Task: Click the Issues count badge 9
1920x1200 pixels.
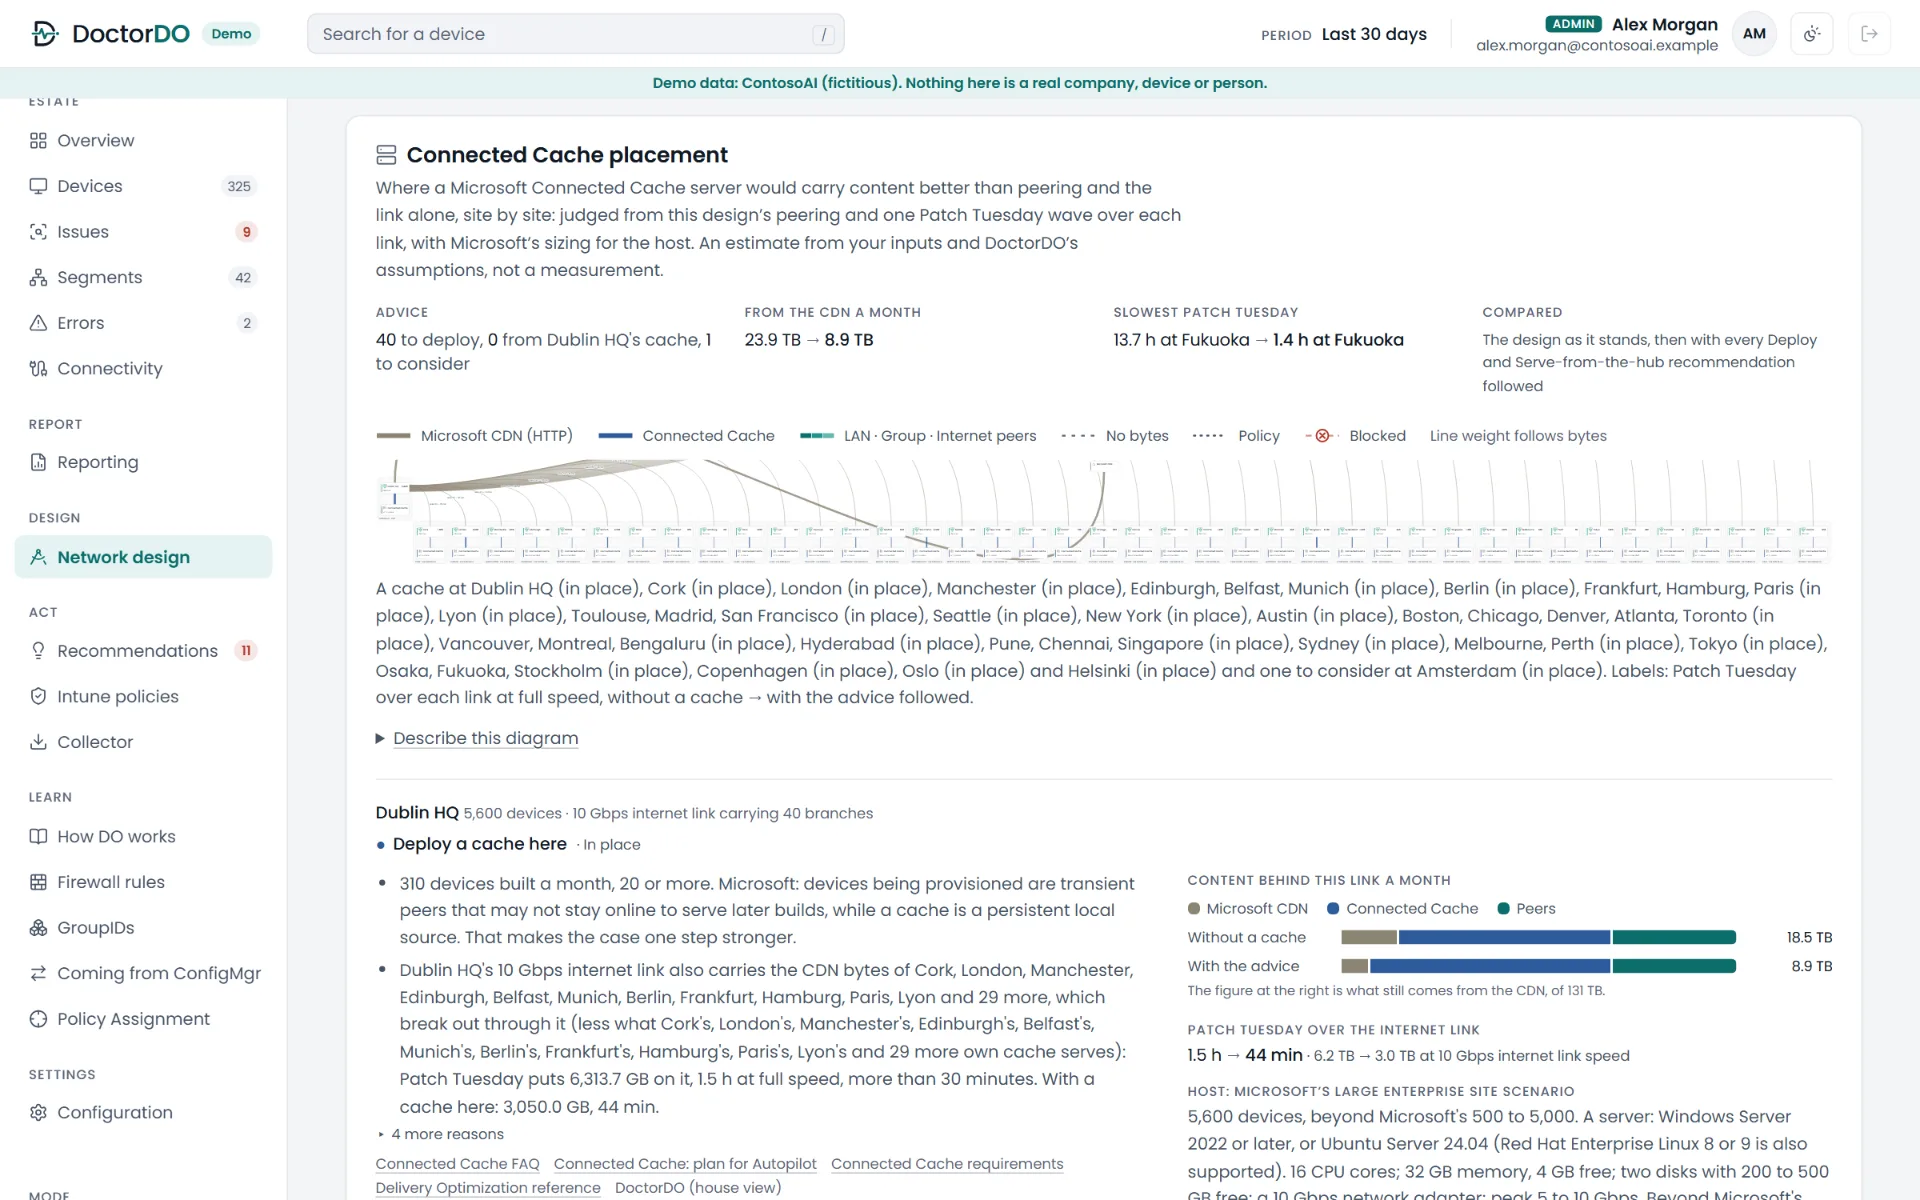Action: [246, 232]
